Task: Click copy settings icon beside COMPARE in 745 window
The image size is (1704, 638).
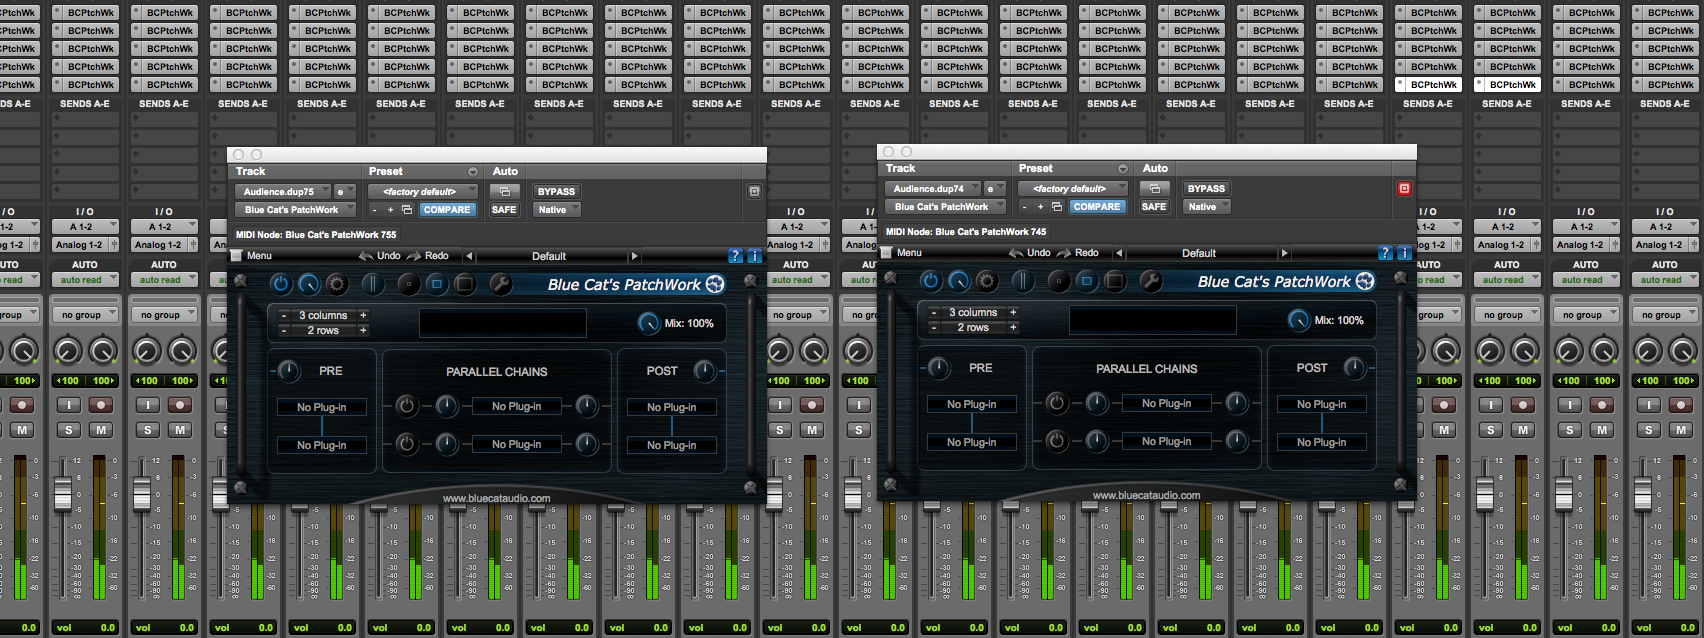Action: pyautogui.click(x=1057, y=207)
